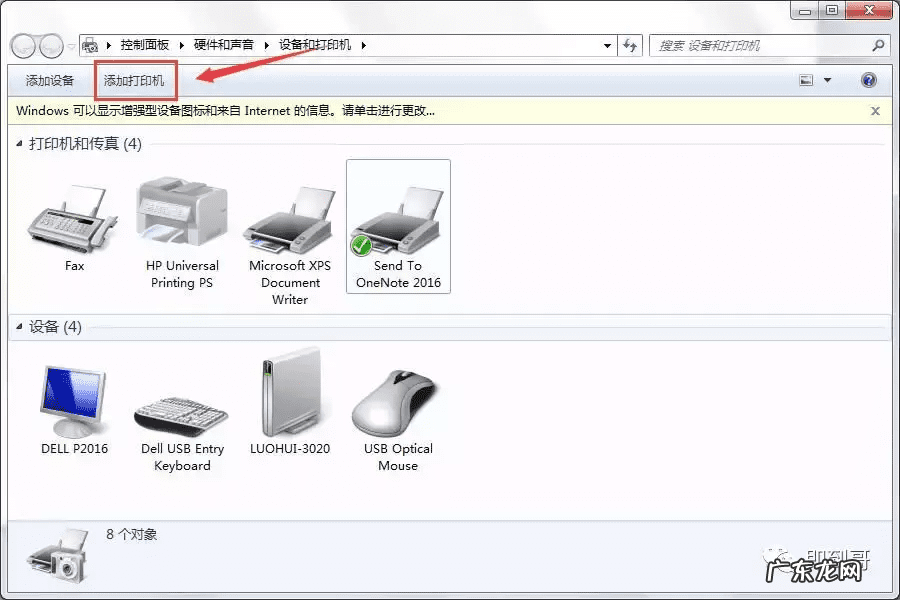The width and height of the screenshot is (900, 600).
Task: Open recent pages dropdown beside navigation arrows
Action: [x=71, y=47]
